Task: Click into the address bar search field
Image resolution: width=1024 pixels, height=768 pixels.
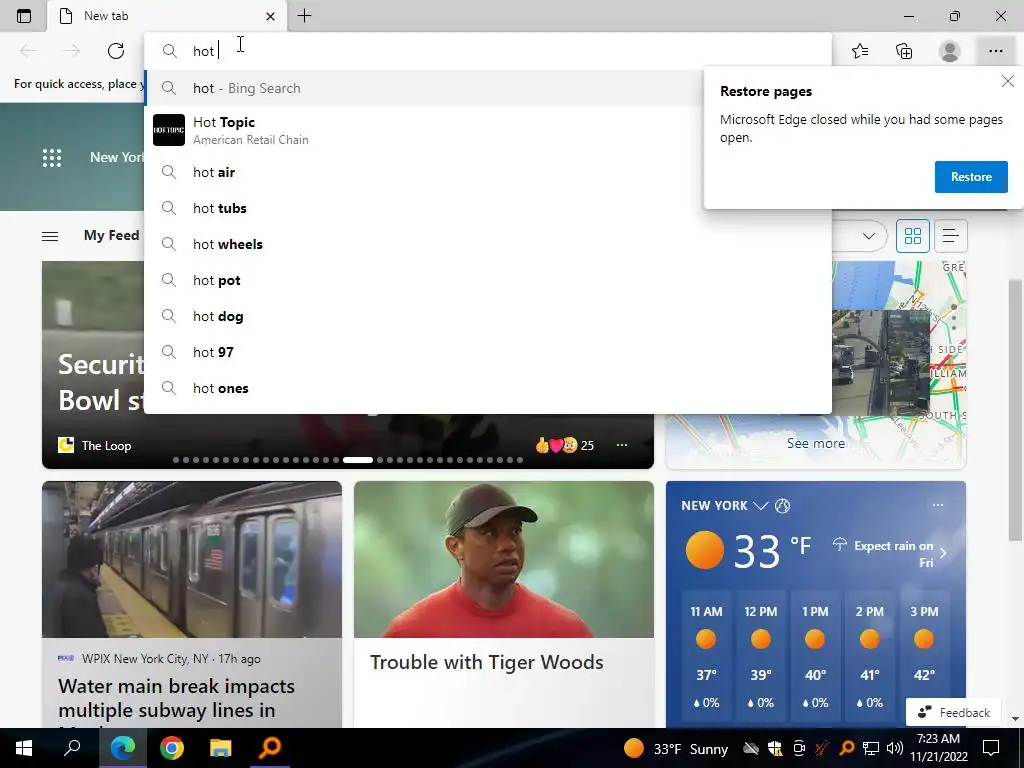Action: point(488,51)
